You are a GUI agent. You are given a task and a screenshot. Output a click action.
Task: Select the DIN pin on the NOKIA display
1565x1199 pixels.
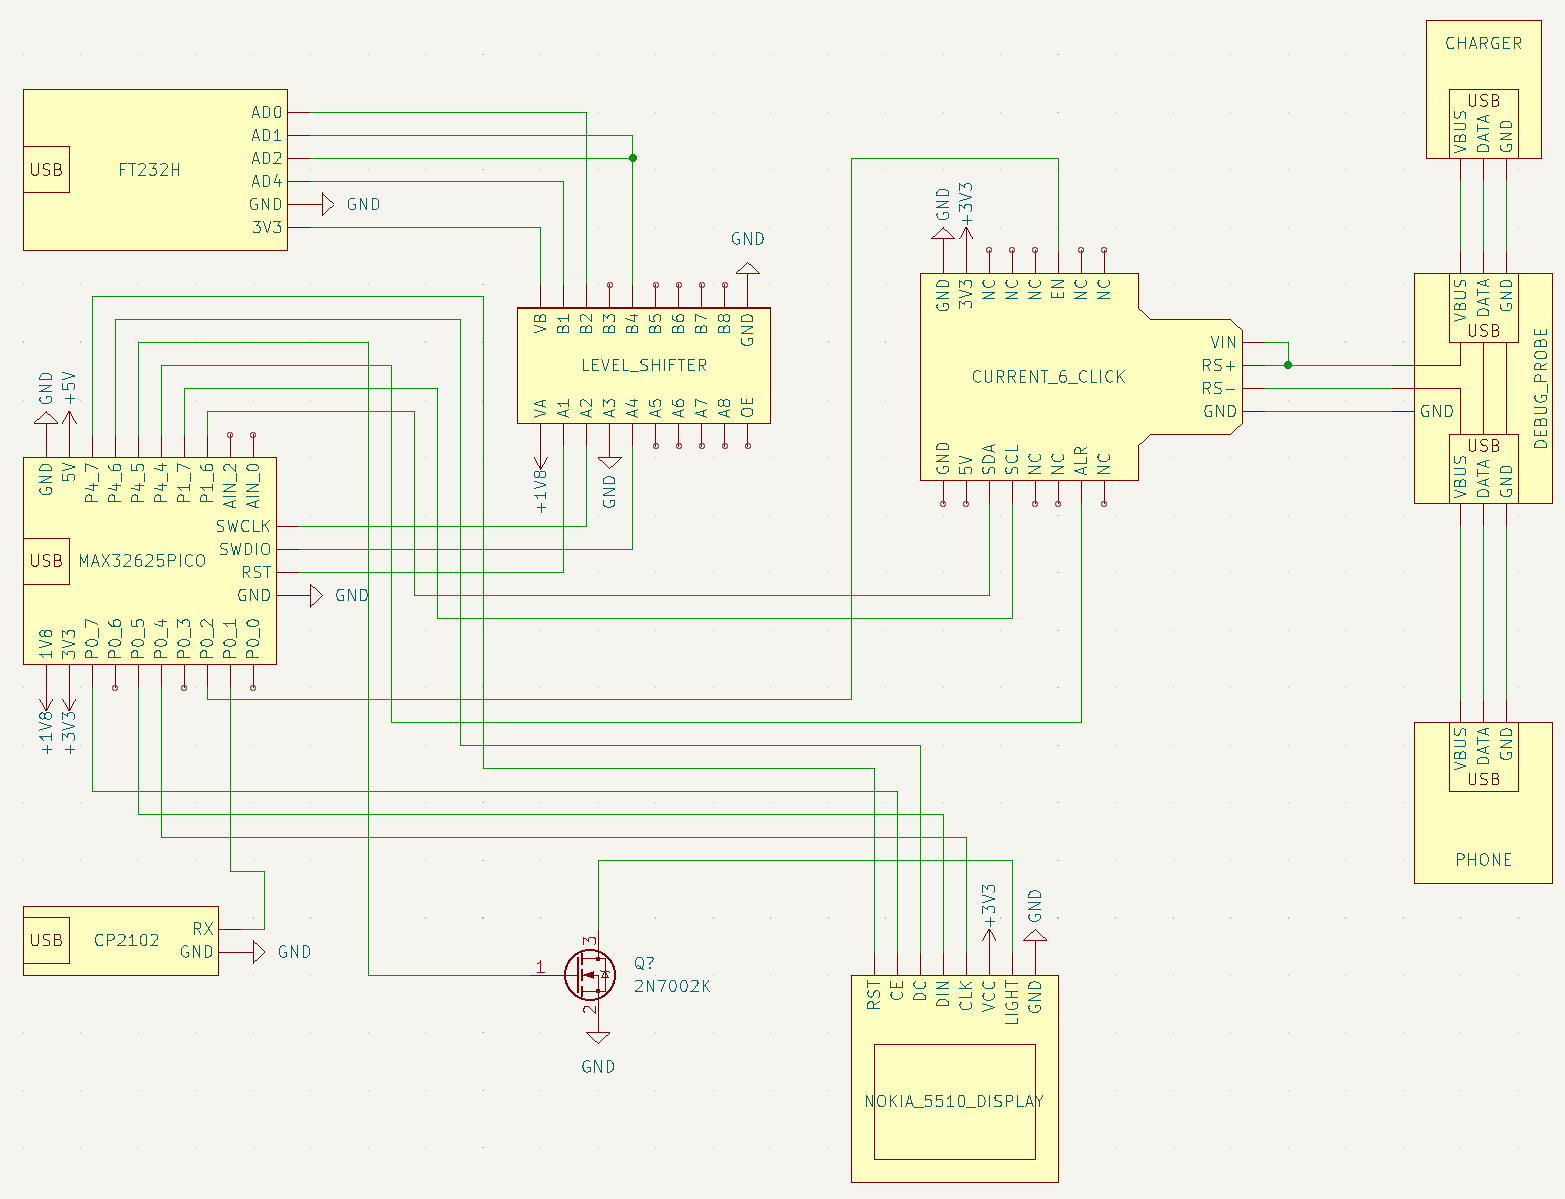943,993
